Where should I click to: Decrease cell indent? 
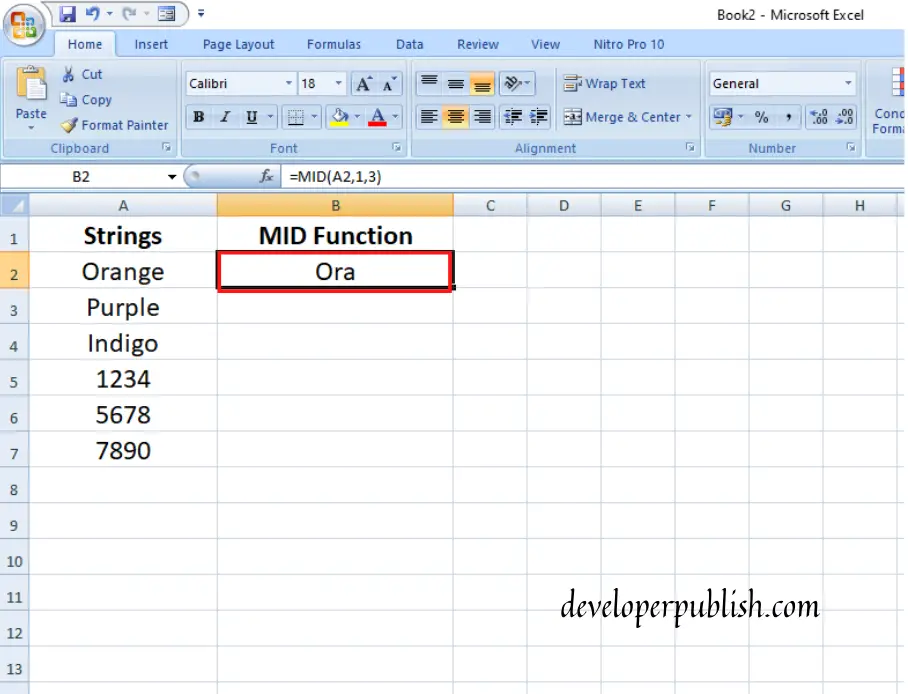click(512, 117)
